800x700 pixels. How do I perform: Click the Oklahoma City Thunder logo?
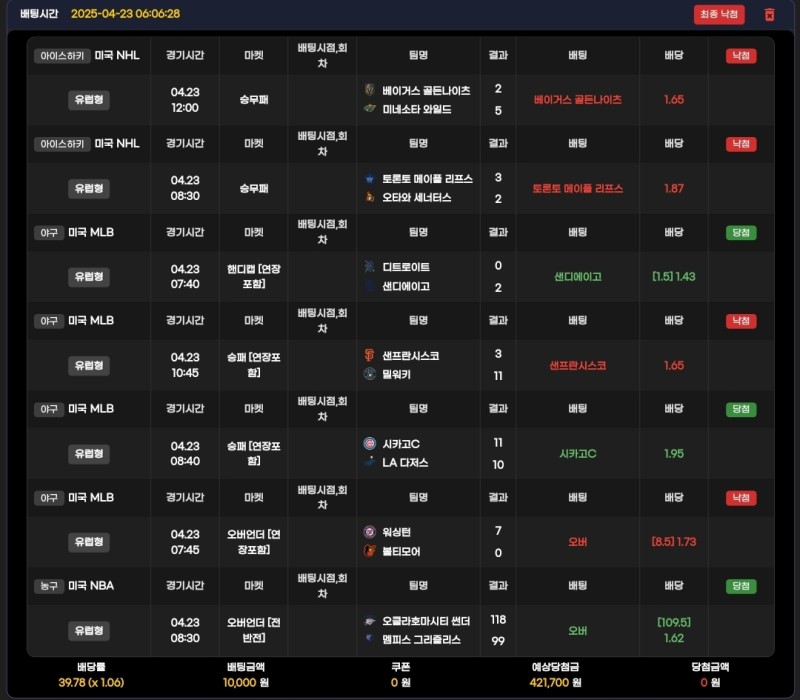(x=370, y=620)
